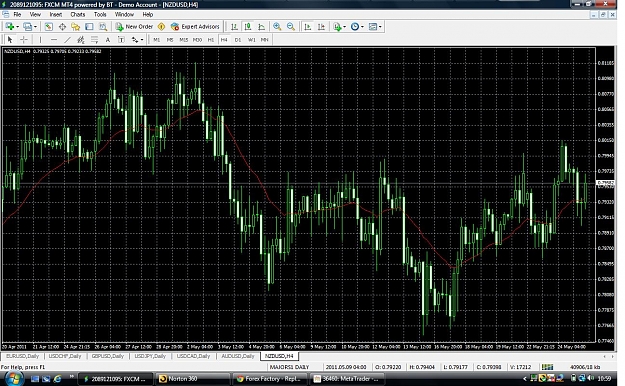Viewport: 625px width, 386px height.
Task: Open the Help menu
Action: [x=147, y=14]
